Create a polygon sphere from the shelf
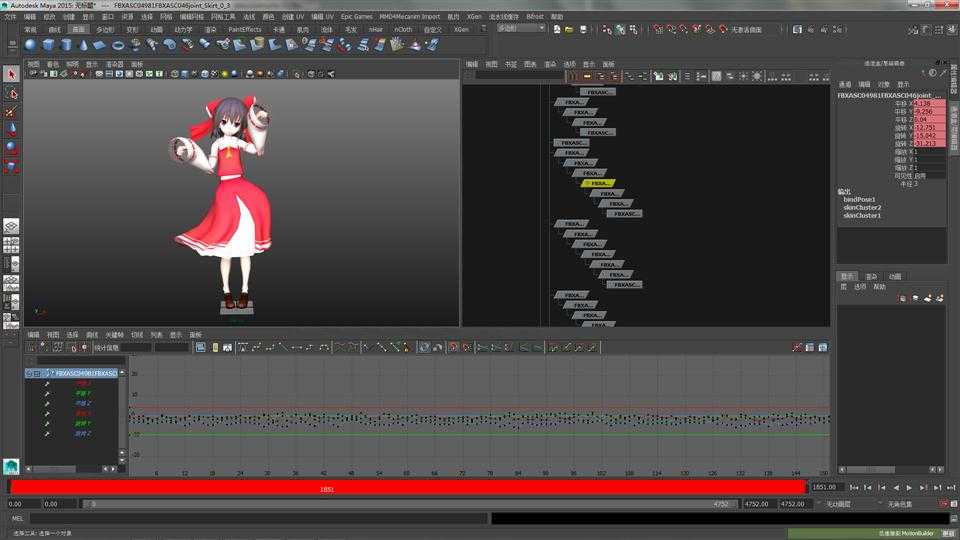This screenshot has width=960, height=540. point(31,45)
